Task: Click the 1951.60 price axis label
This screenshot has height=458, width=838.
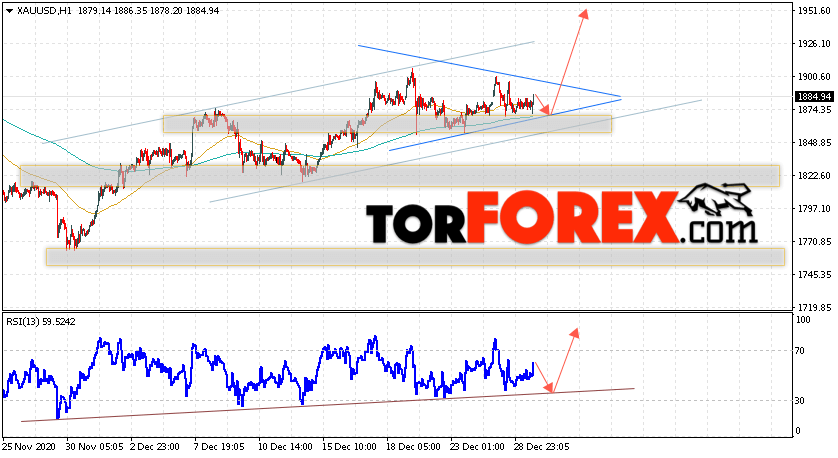Action: pyautogui.click(x=814, y=11)
